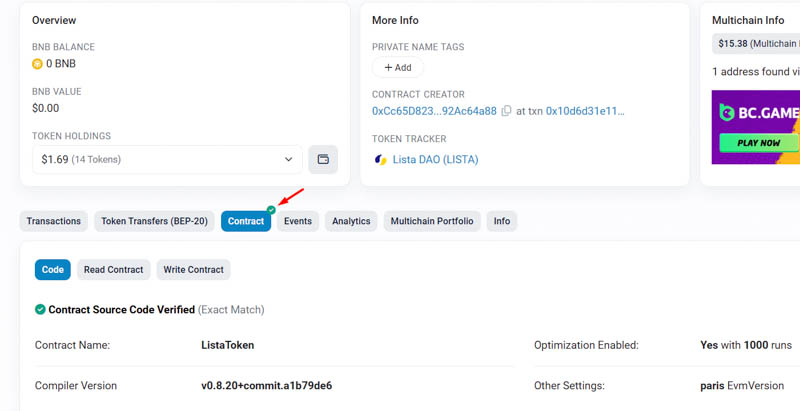Click the More Info heading
This screenshot has height=411, width=800.
[x=395, y=20]
